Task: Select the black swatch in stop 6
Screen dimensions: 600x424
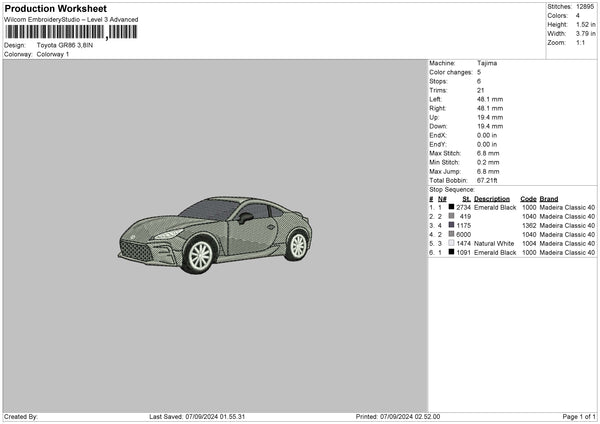Action: coord(452,252)
